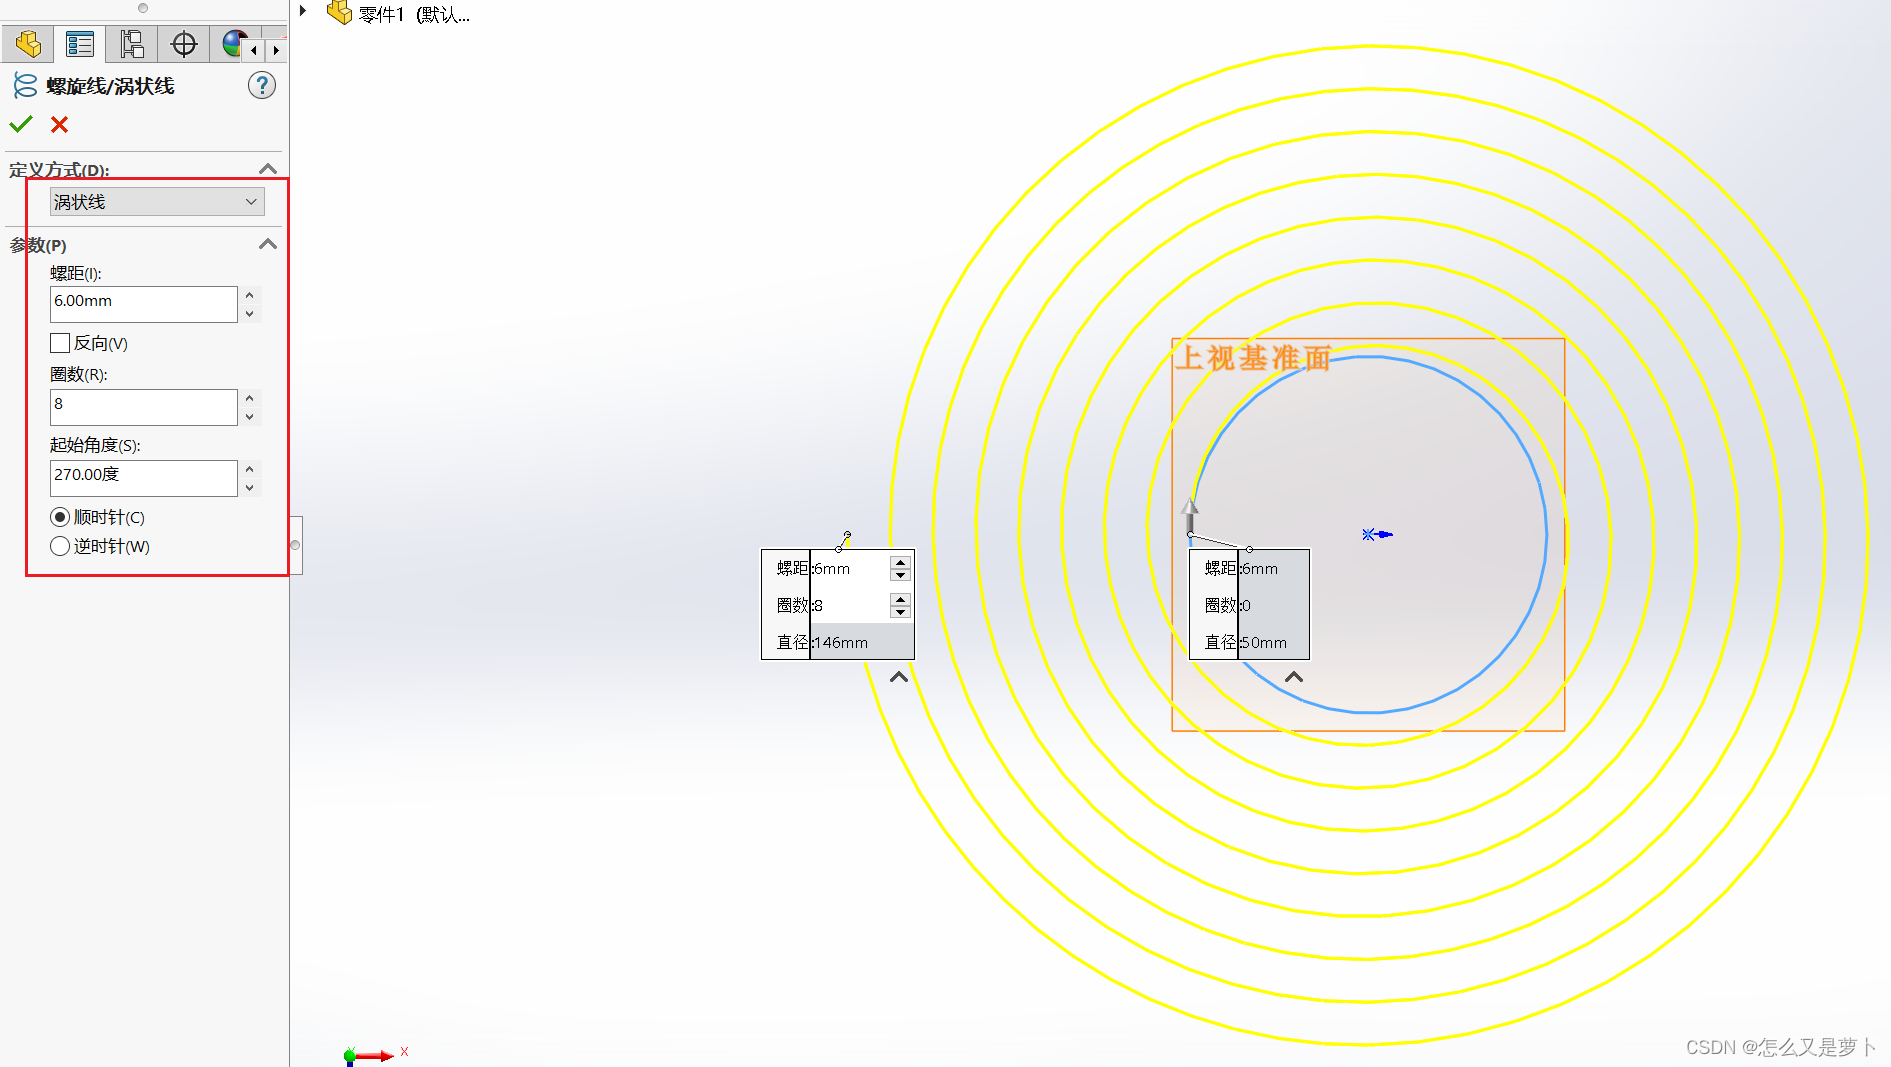The width and height of the screenshot is (1891, 1067).
Task: Enable the 反向 reverse direction checkbox
Action: coord(60,343)
